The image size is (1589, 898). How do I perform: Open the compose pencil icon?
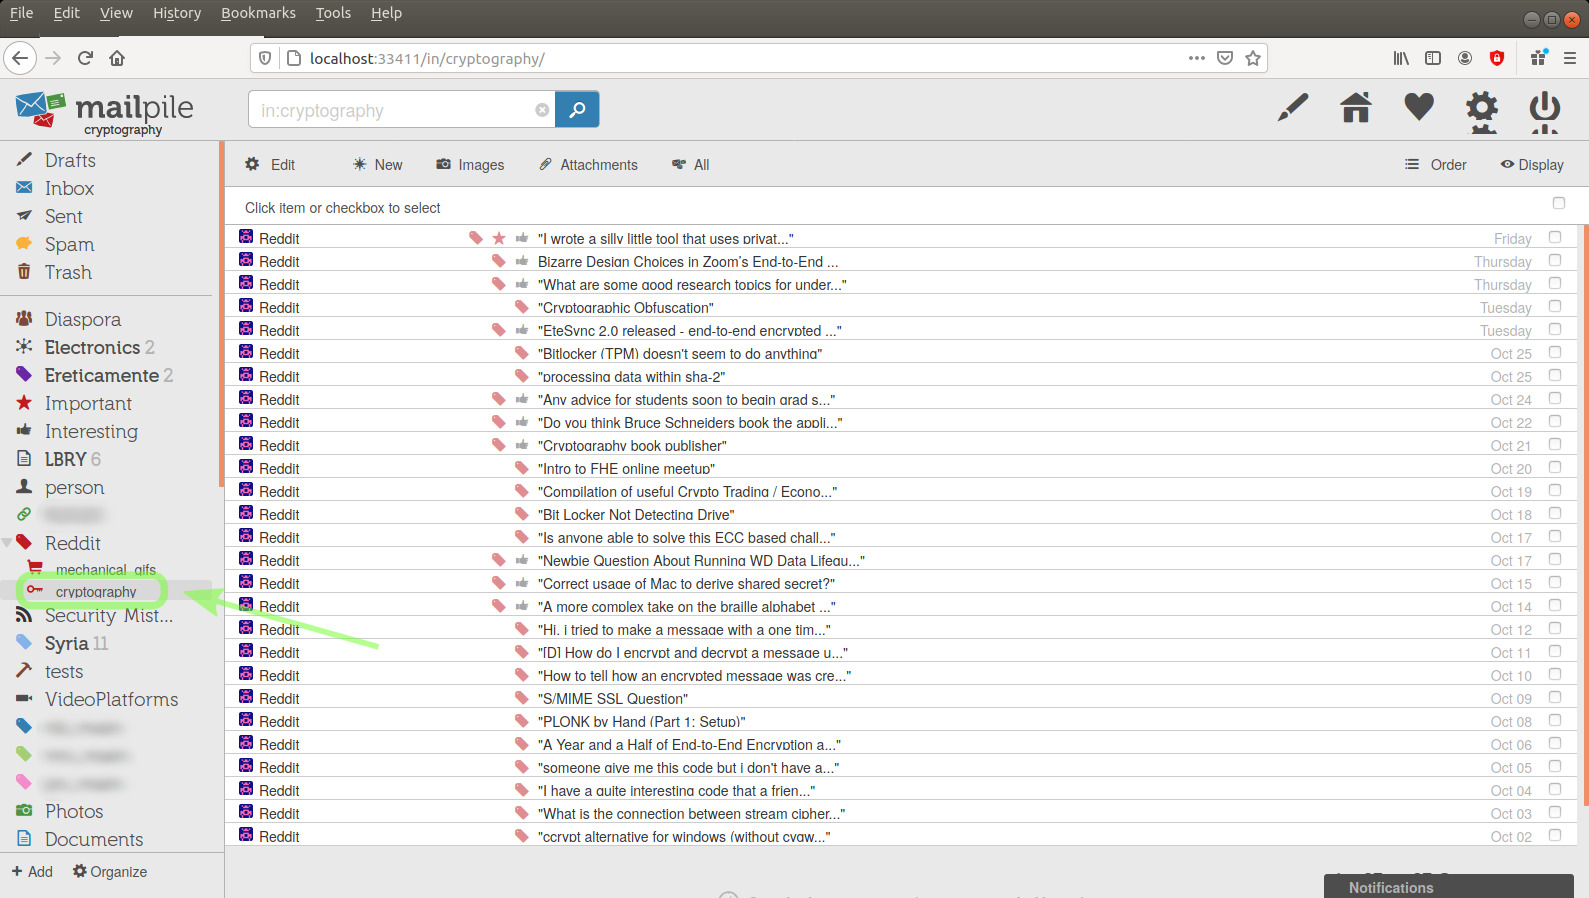1293,107
